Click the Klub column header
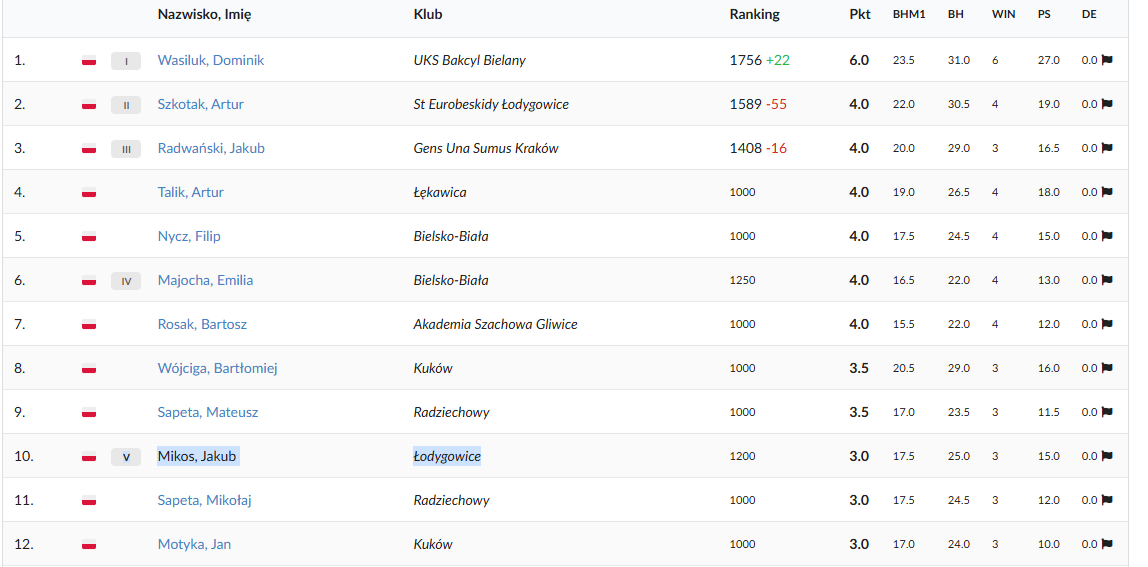This screenshot has height=567, width=1148. point(427,14)
